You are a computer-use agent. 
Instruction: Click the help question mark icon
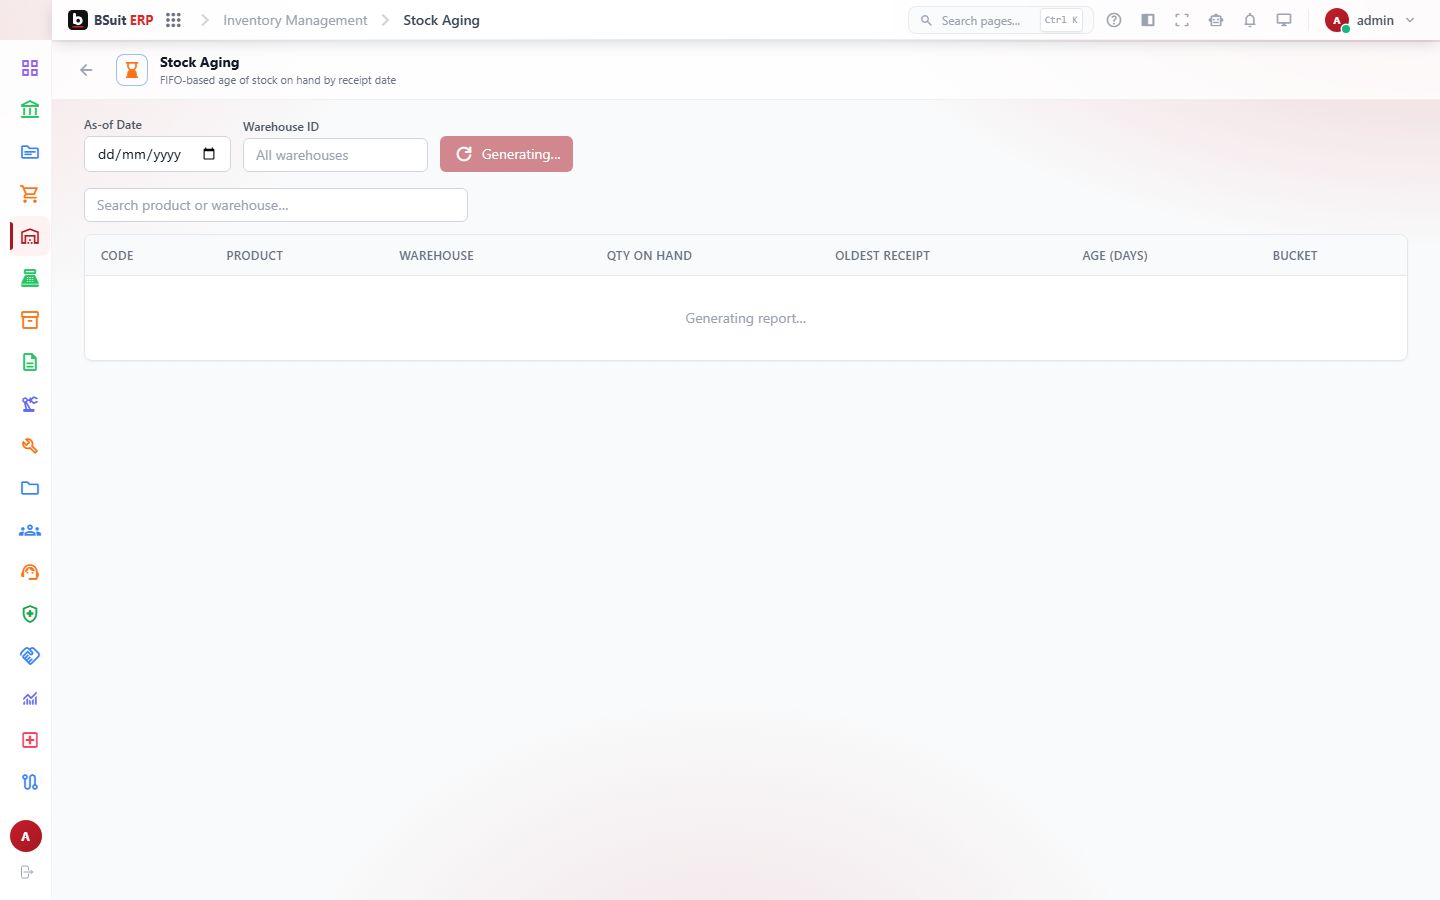click(1114, 20)
